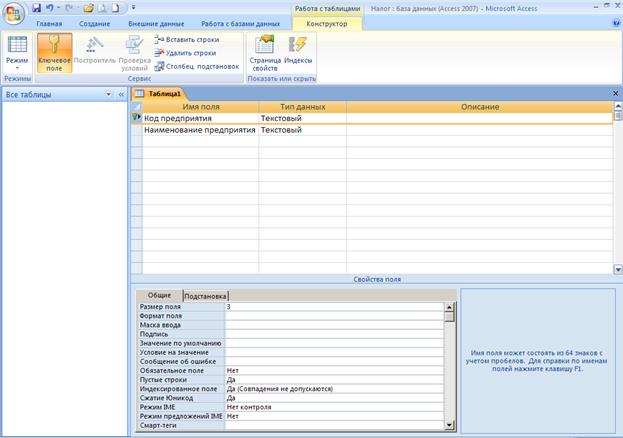Viewport: 623px width, 438px height.
Task: Switch to the Подстановка properties tab
Action: pyautogui.click(x=205, y=296)
